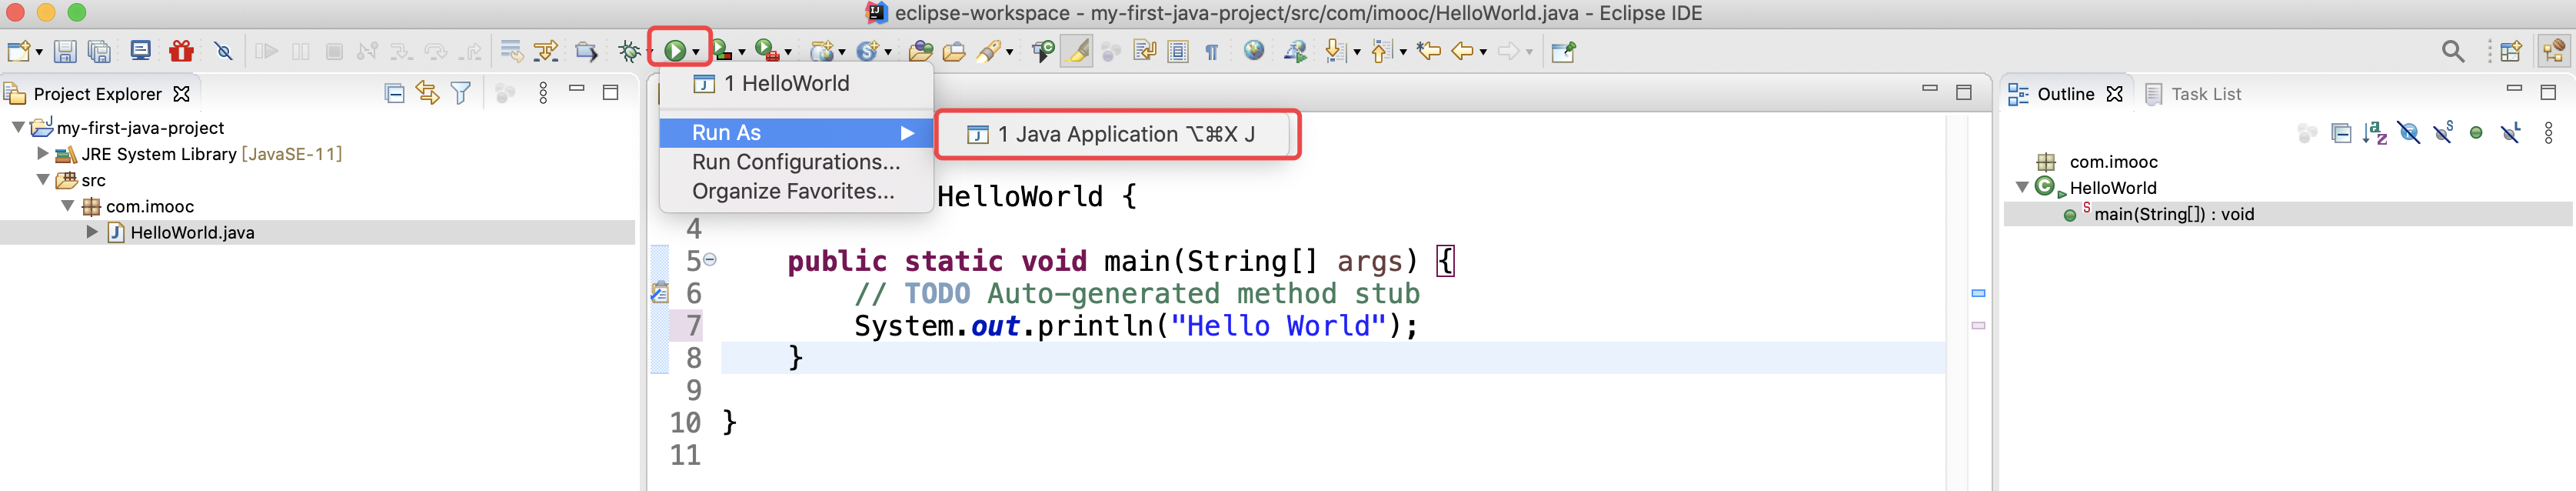Image resolution: width=2576 pixels, height=491 pixels.
Task: Choose Organize Favorites... menu entry
Action: pyautogui.click(x=796, y=191)
